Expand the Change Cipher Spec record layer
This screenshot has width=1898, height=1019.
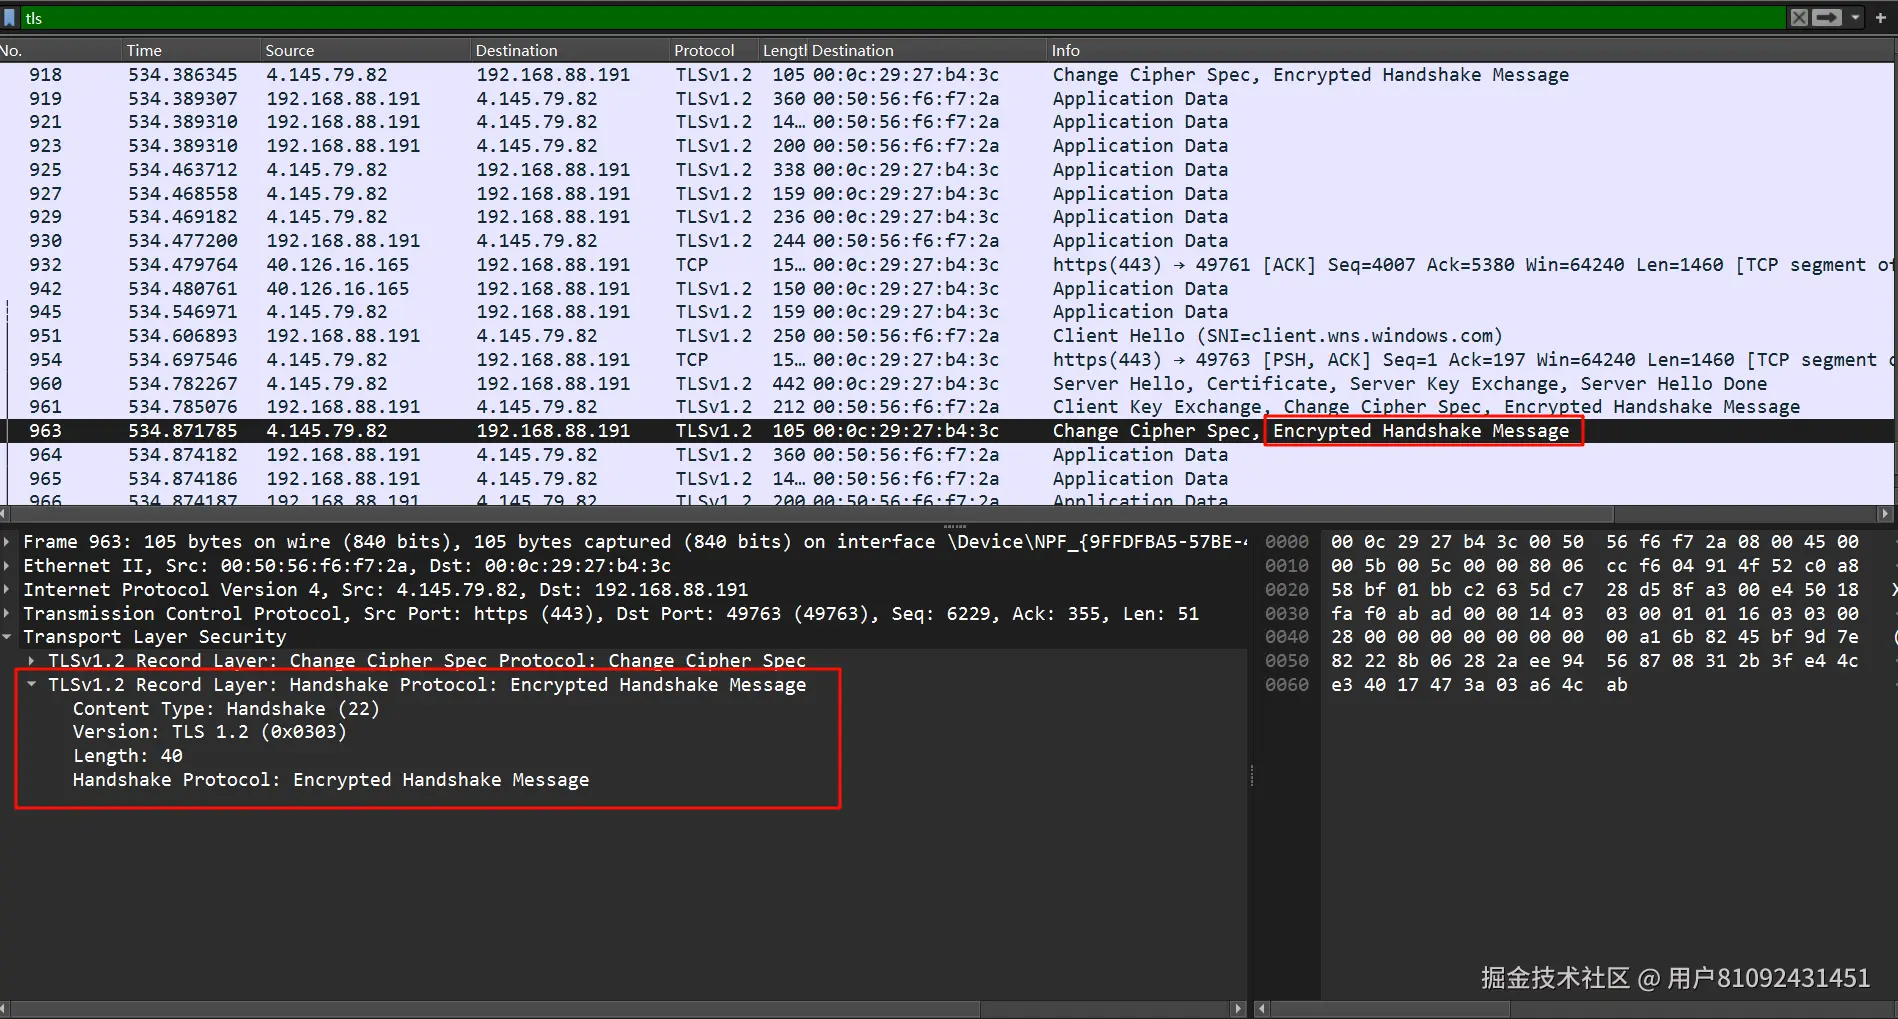point(32,661)
